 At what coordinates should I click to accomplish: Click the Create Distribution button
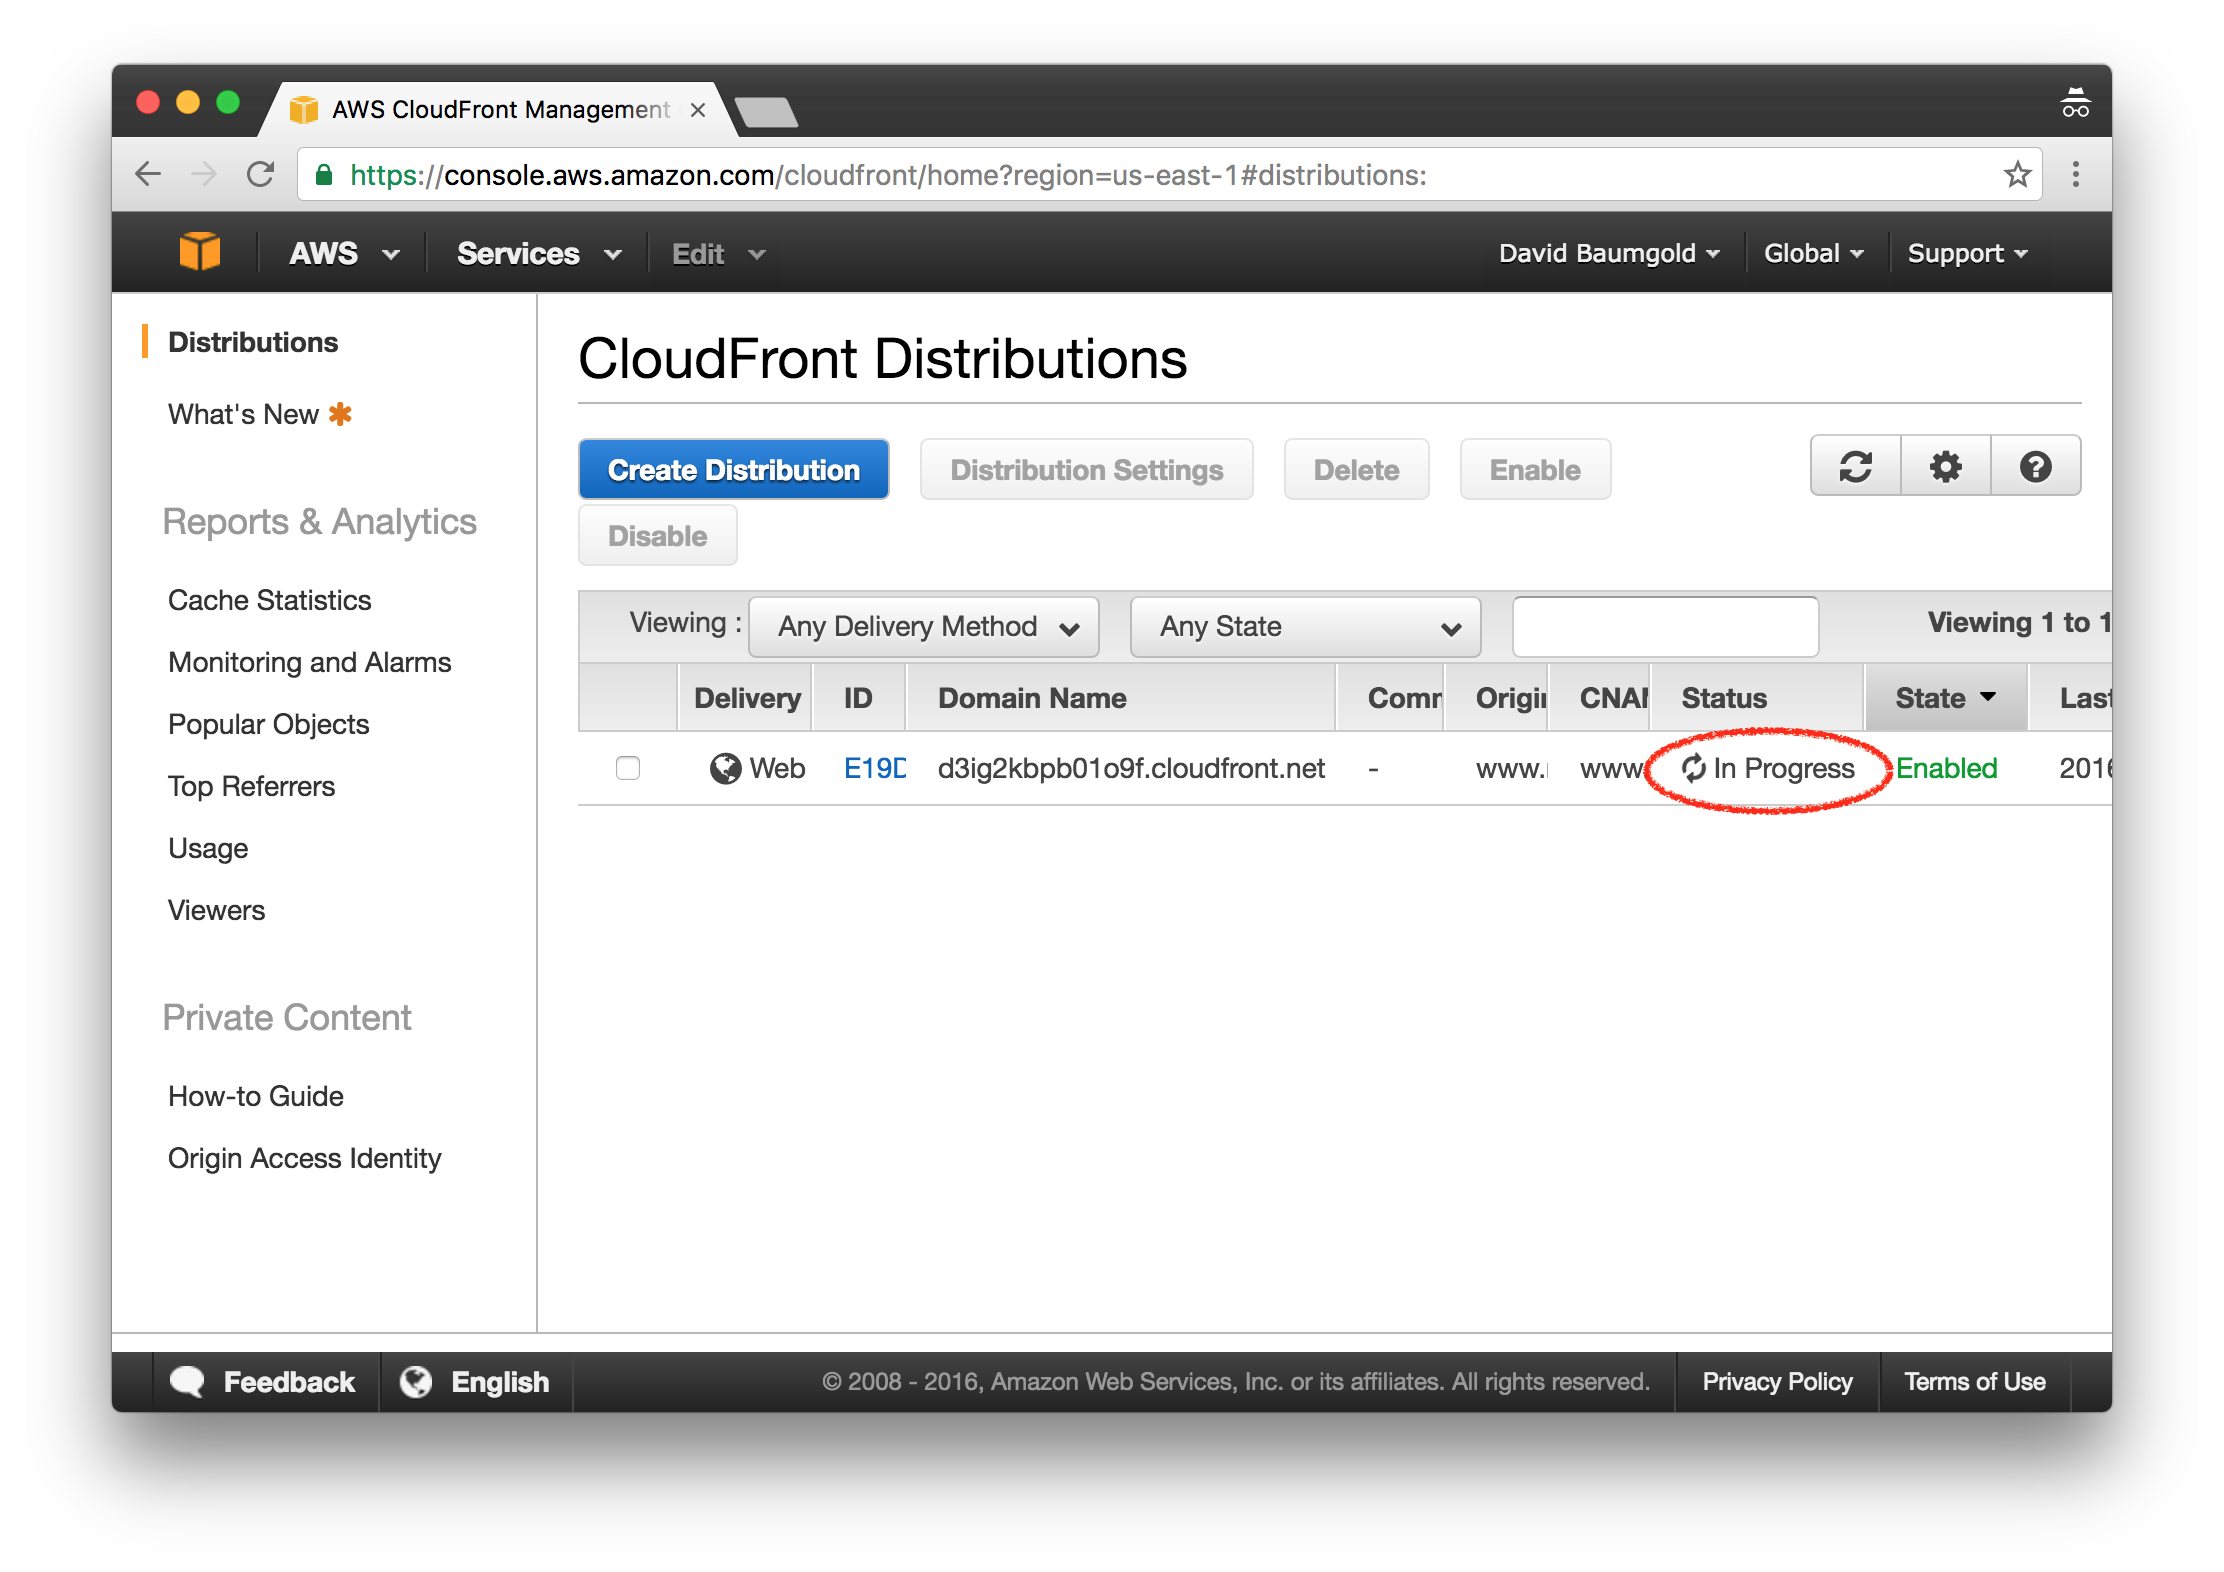[x=733, y=469]
